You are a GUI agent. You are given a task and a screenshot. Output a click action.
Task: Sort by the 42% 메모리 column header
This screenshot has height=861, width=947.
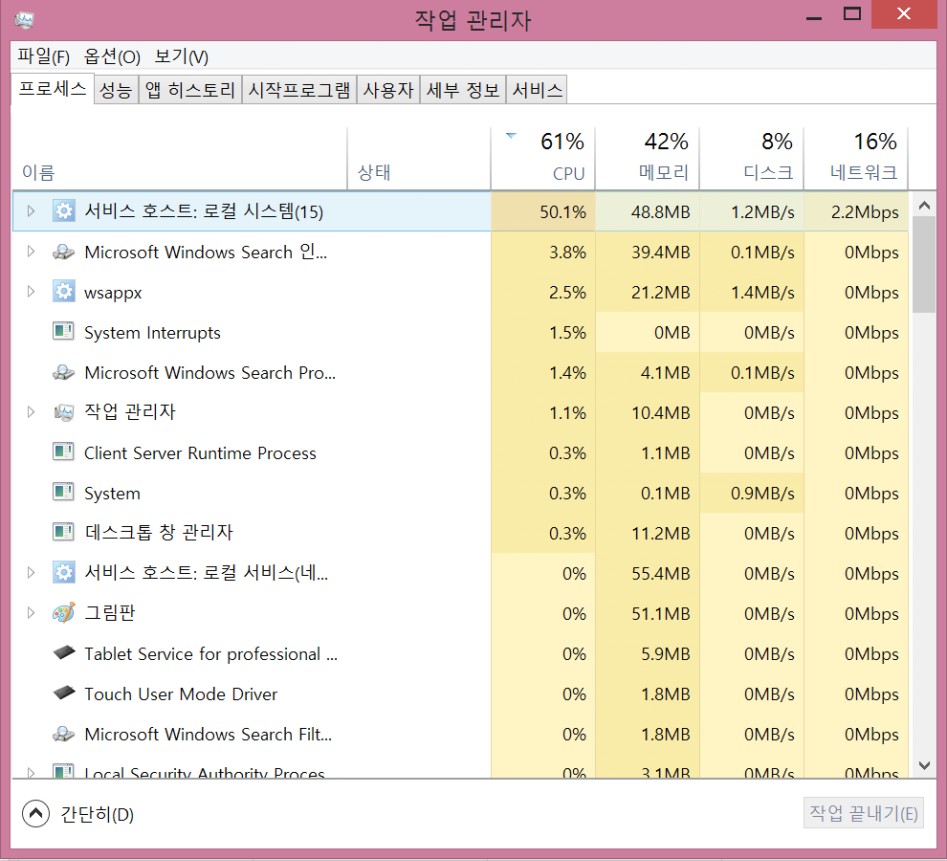coord(647,158)
